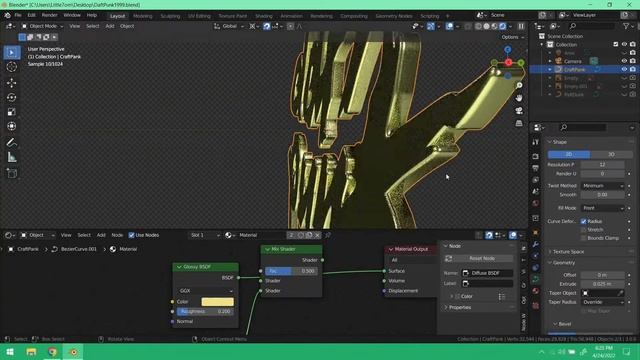This screenshot has width=640, height=360.
Task: Click Blender icon in the taskbar
Action: (73, 351)
